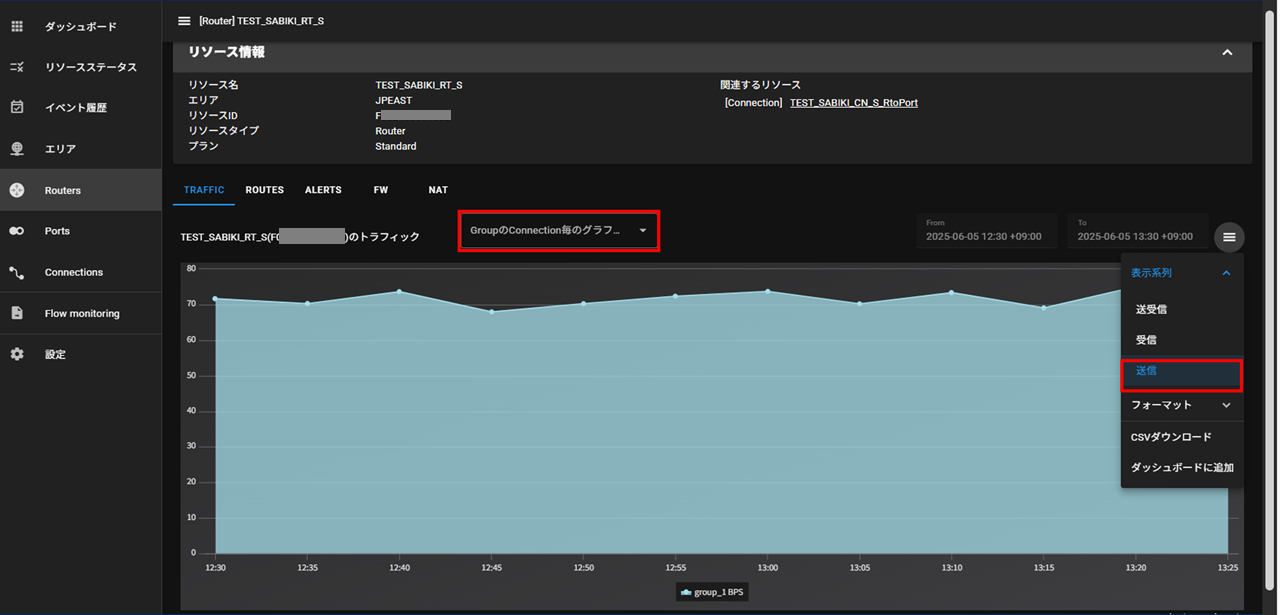Click the Connections icon in sidebar
Viewport: 1280px width, 615px height.
tap(17, 272)
